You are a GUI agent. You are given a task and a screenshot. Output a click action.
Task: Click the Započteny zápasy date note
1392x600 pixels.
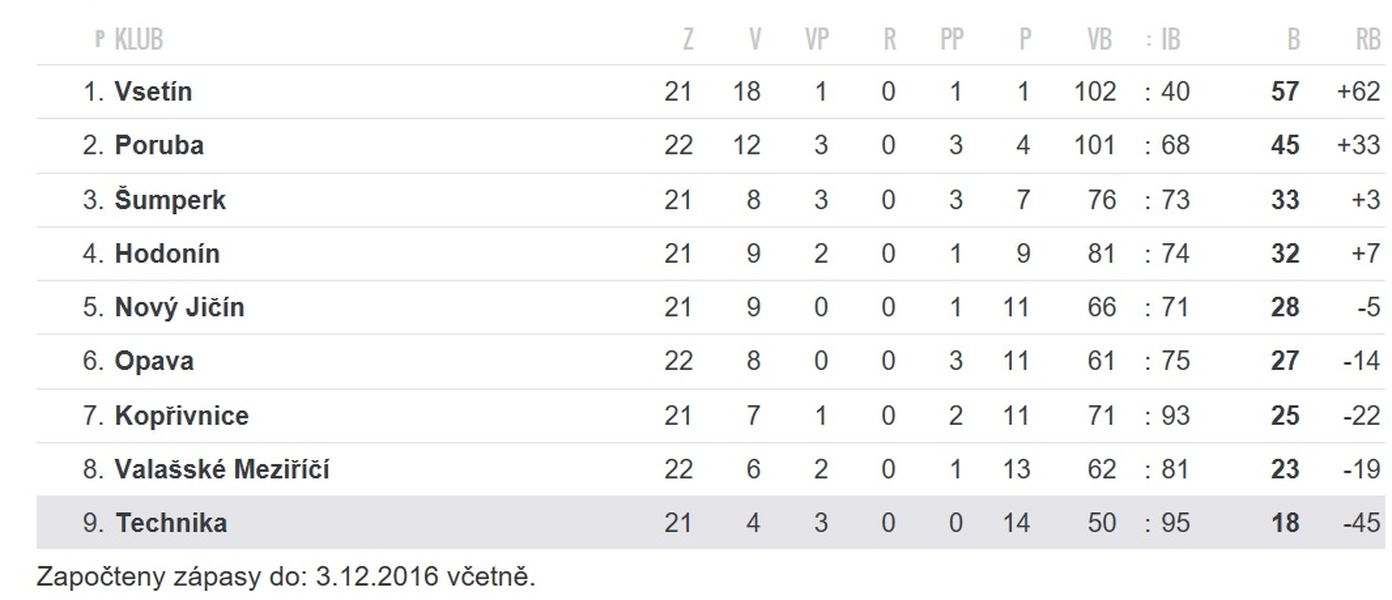pyautogui.click(x=286, y=577)
